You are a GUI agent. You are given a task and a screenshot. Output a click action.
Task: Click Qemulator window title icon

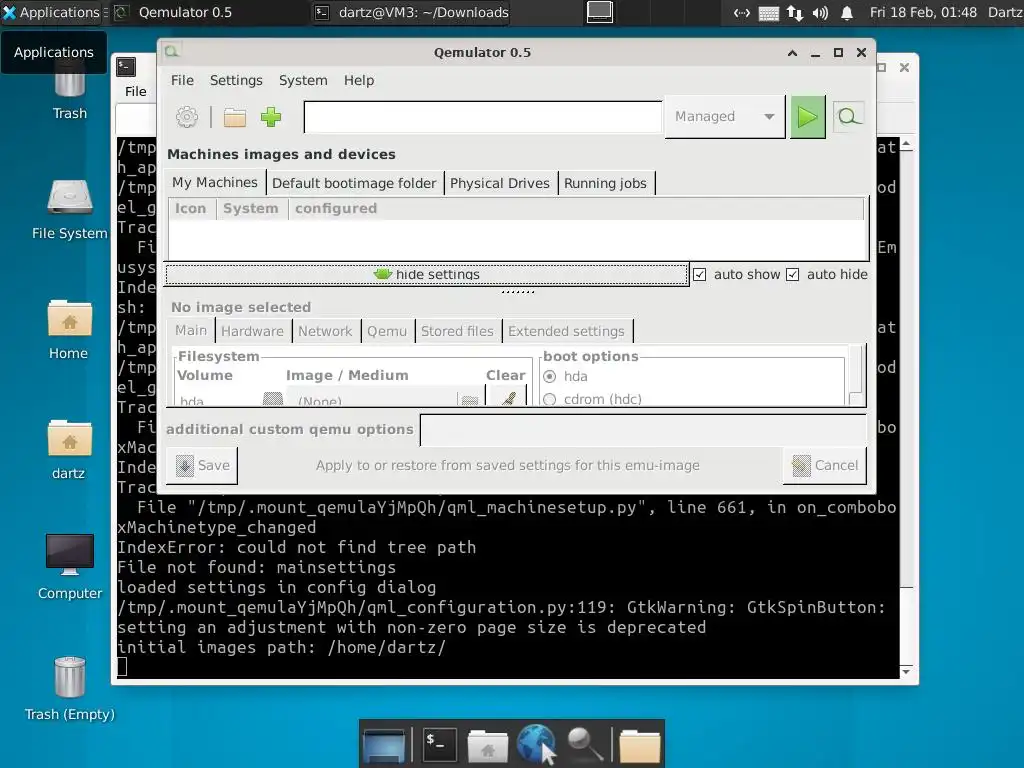pos(171,52)
